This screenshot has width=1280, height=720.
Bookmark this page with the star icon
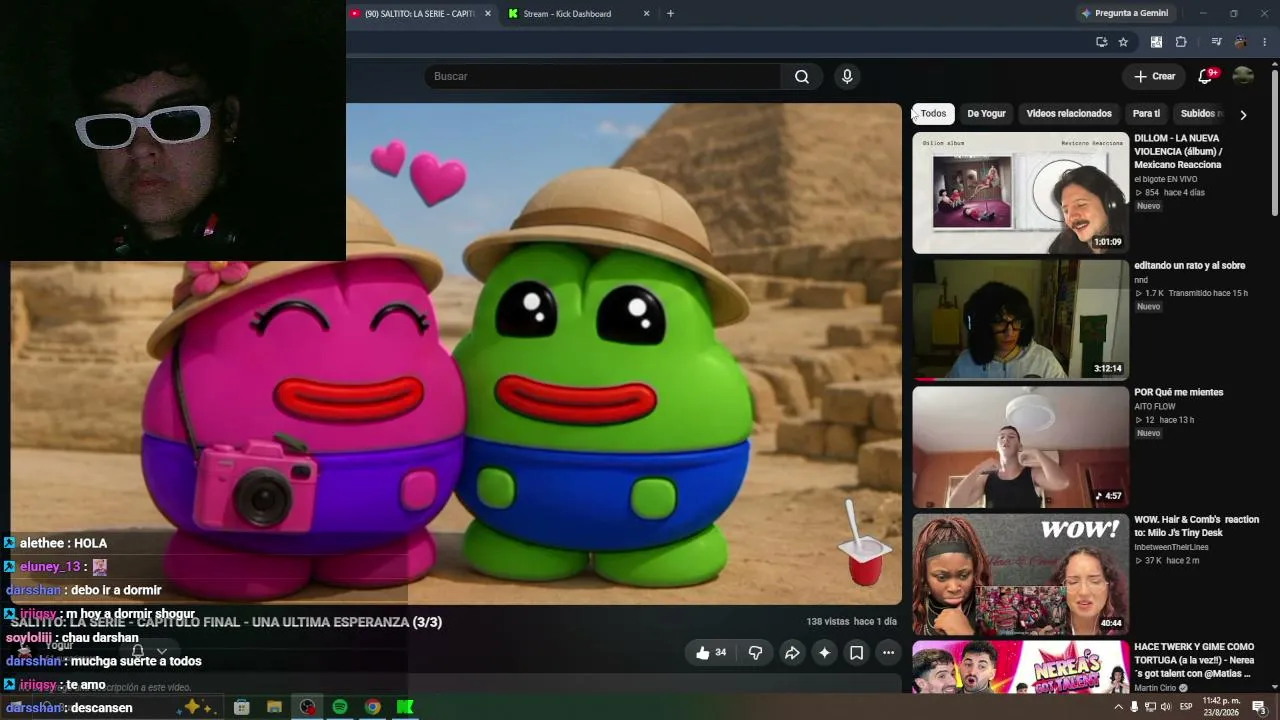pos(1123,42)
